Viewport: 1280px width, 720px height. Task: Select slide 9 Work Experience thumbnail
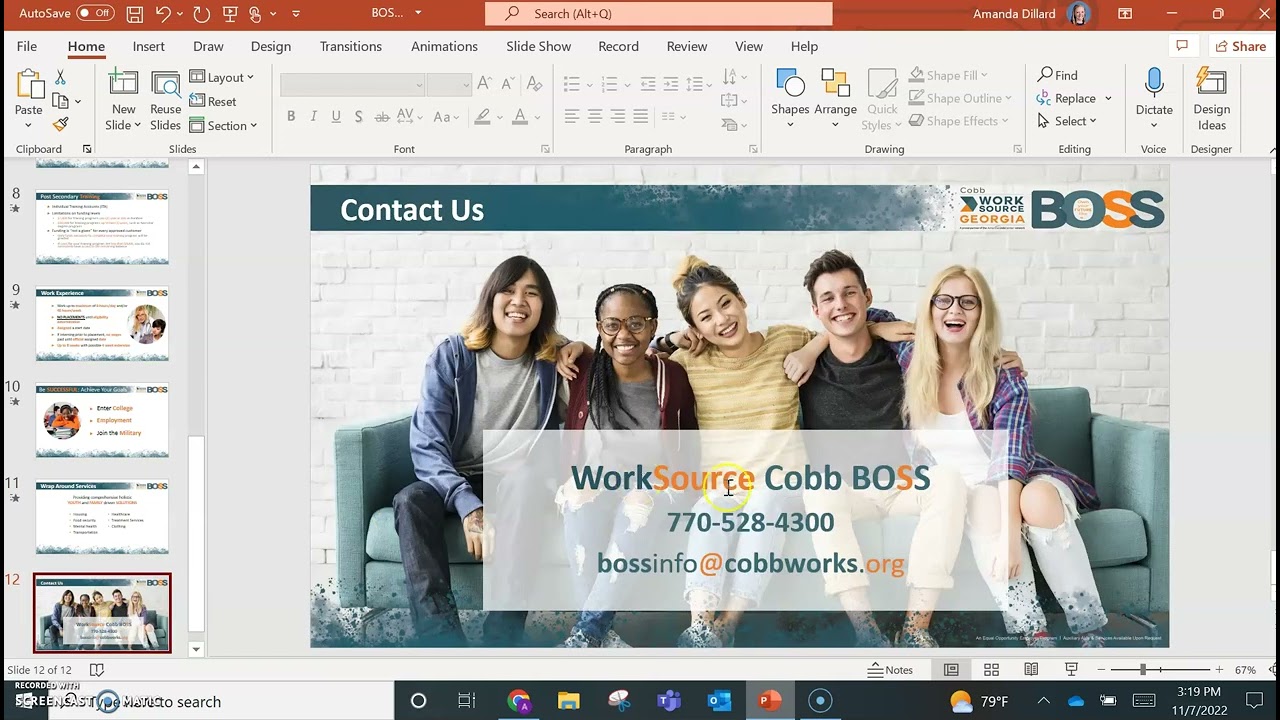coord(102,324)
